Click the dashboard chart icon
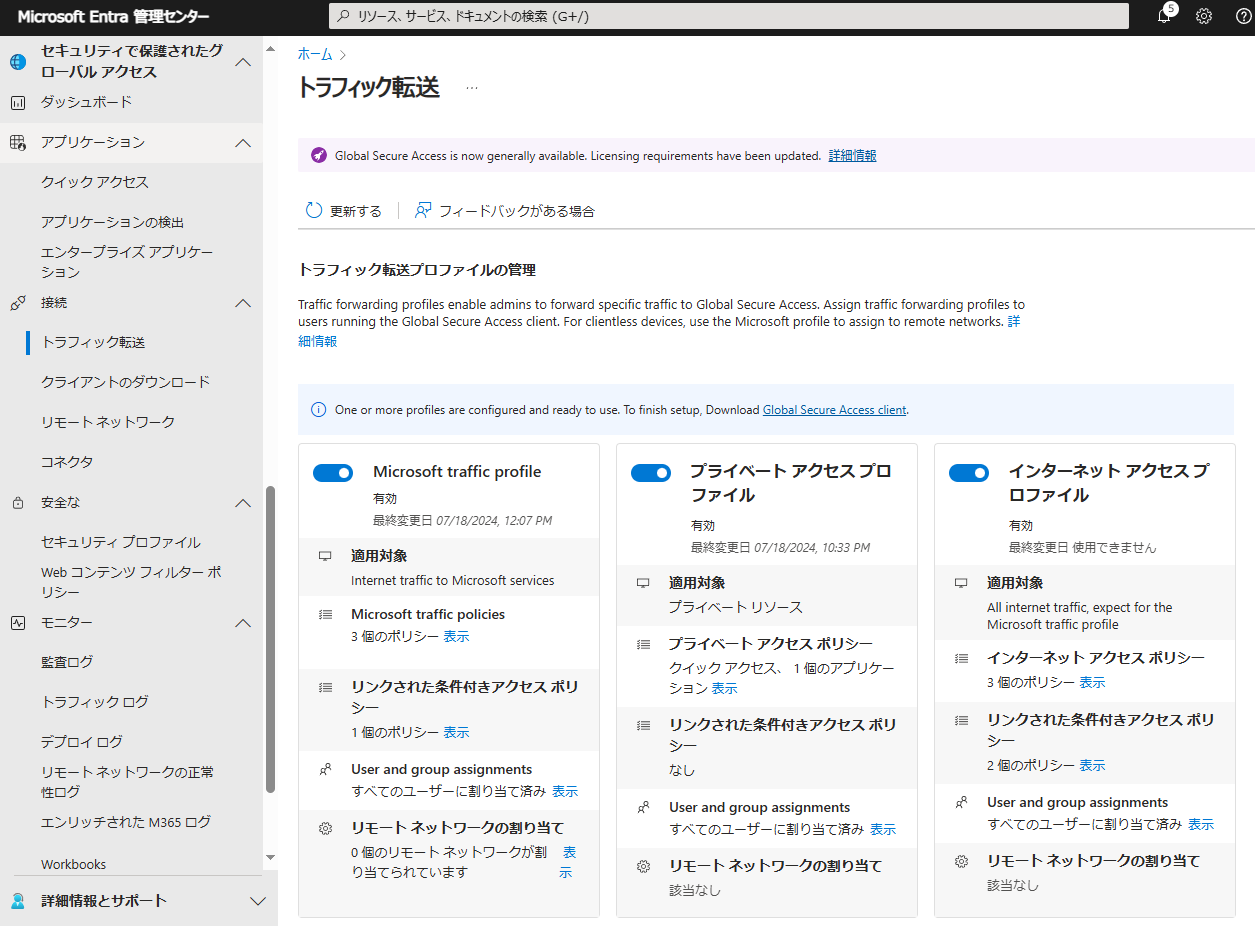 point(17,102)
